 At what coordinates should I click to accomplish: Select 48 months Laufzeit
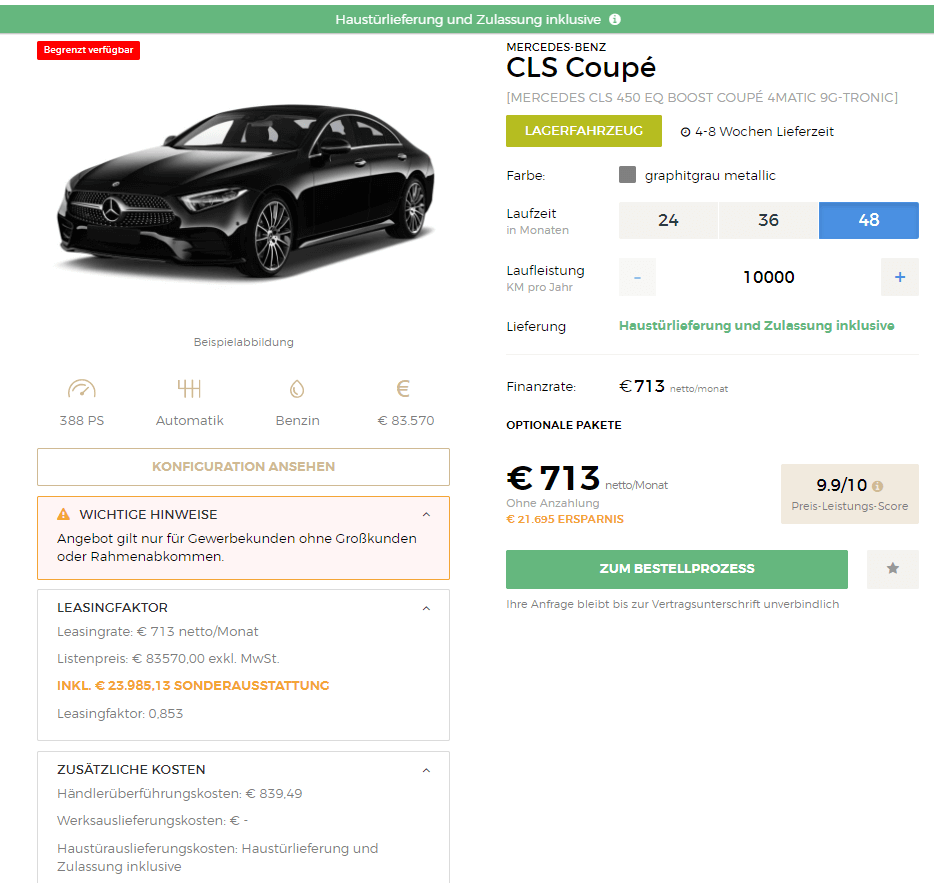[x=868, y=220]
